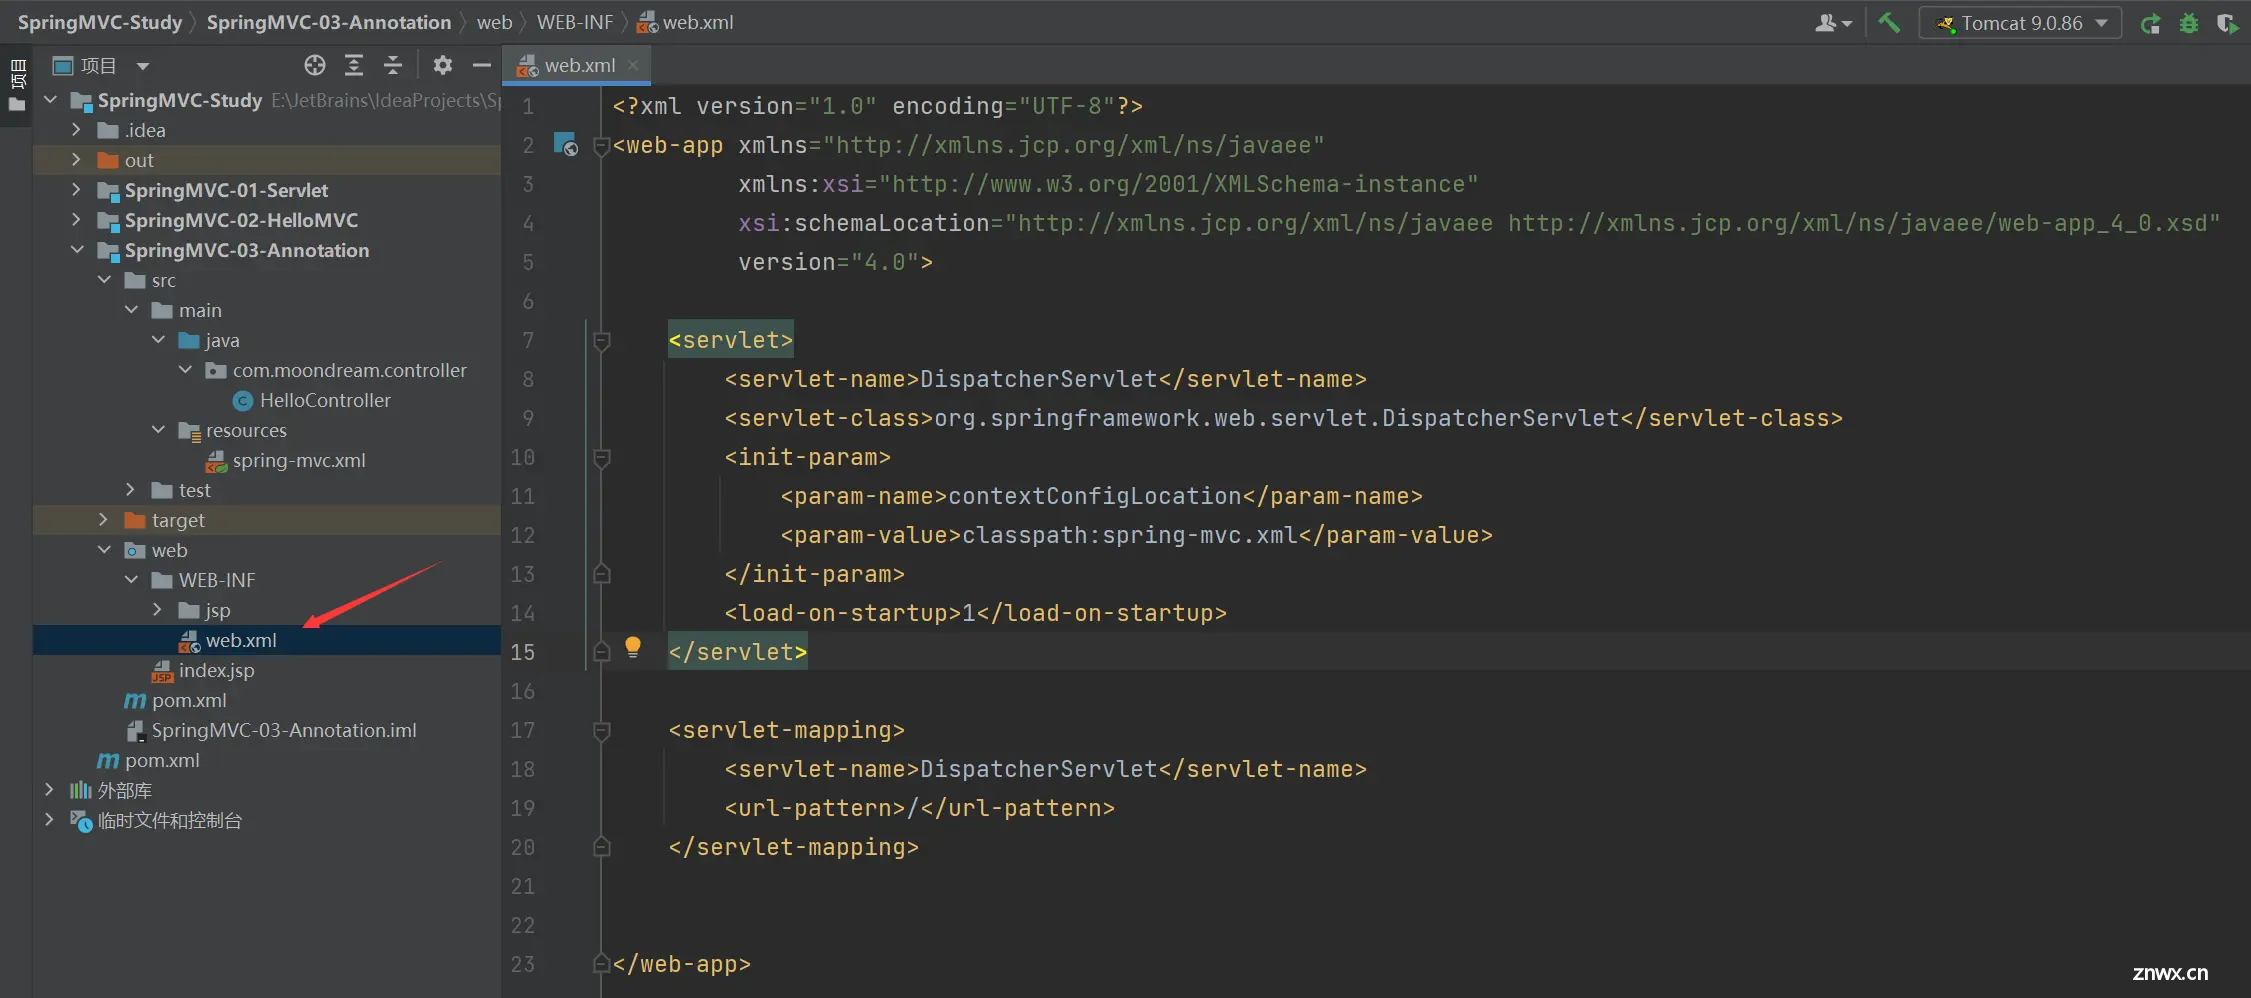Click the gutter web icon on line 2
Image resolution: width=2251 pixels, height=998 pixels.
point(566,145)
